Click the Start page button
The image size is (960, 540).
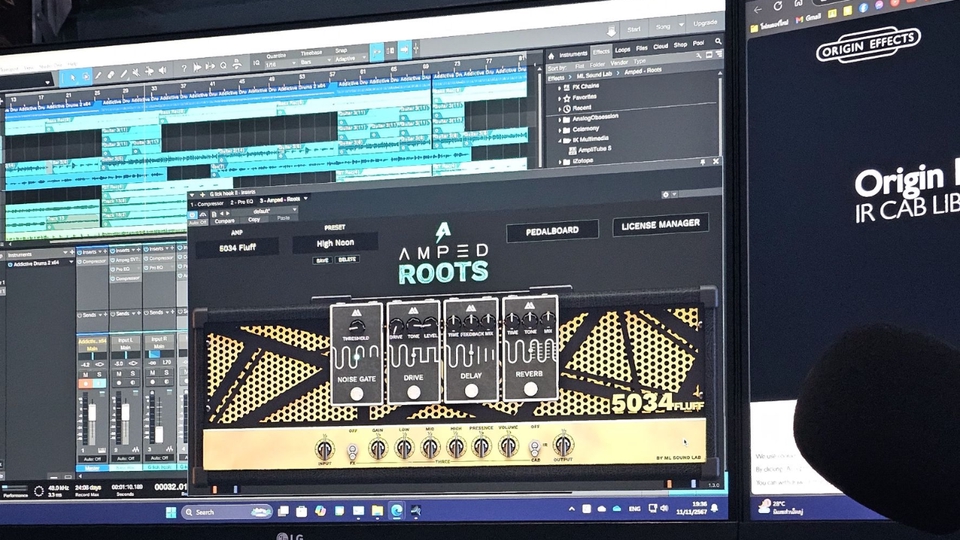tap(634, 29)
